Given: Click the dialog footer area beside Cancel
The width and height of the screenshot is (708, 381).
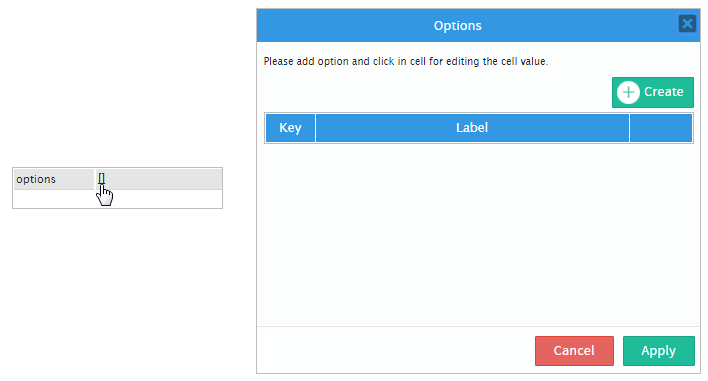Looking at the screenshot, I should pyautogui.click(x=395, y=350).
